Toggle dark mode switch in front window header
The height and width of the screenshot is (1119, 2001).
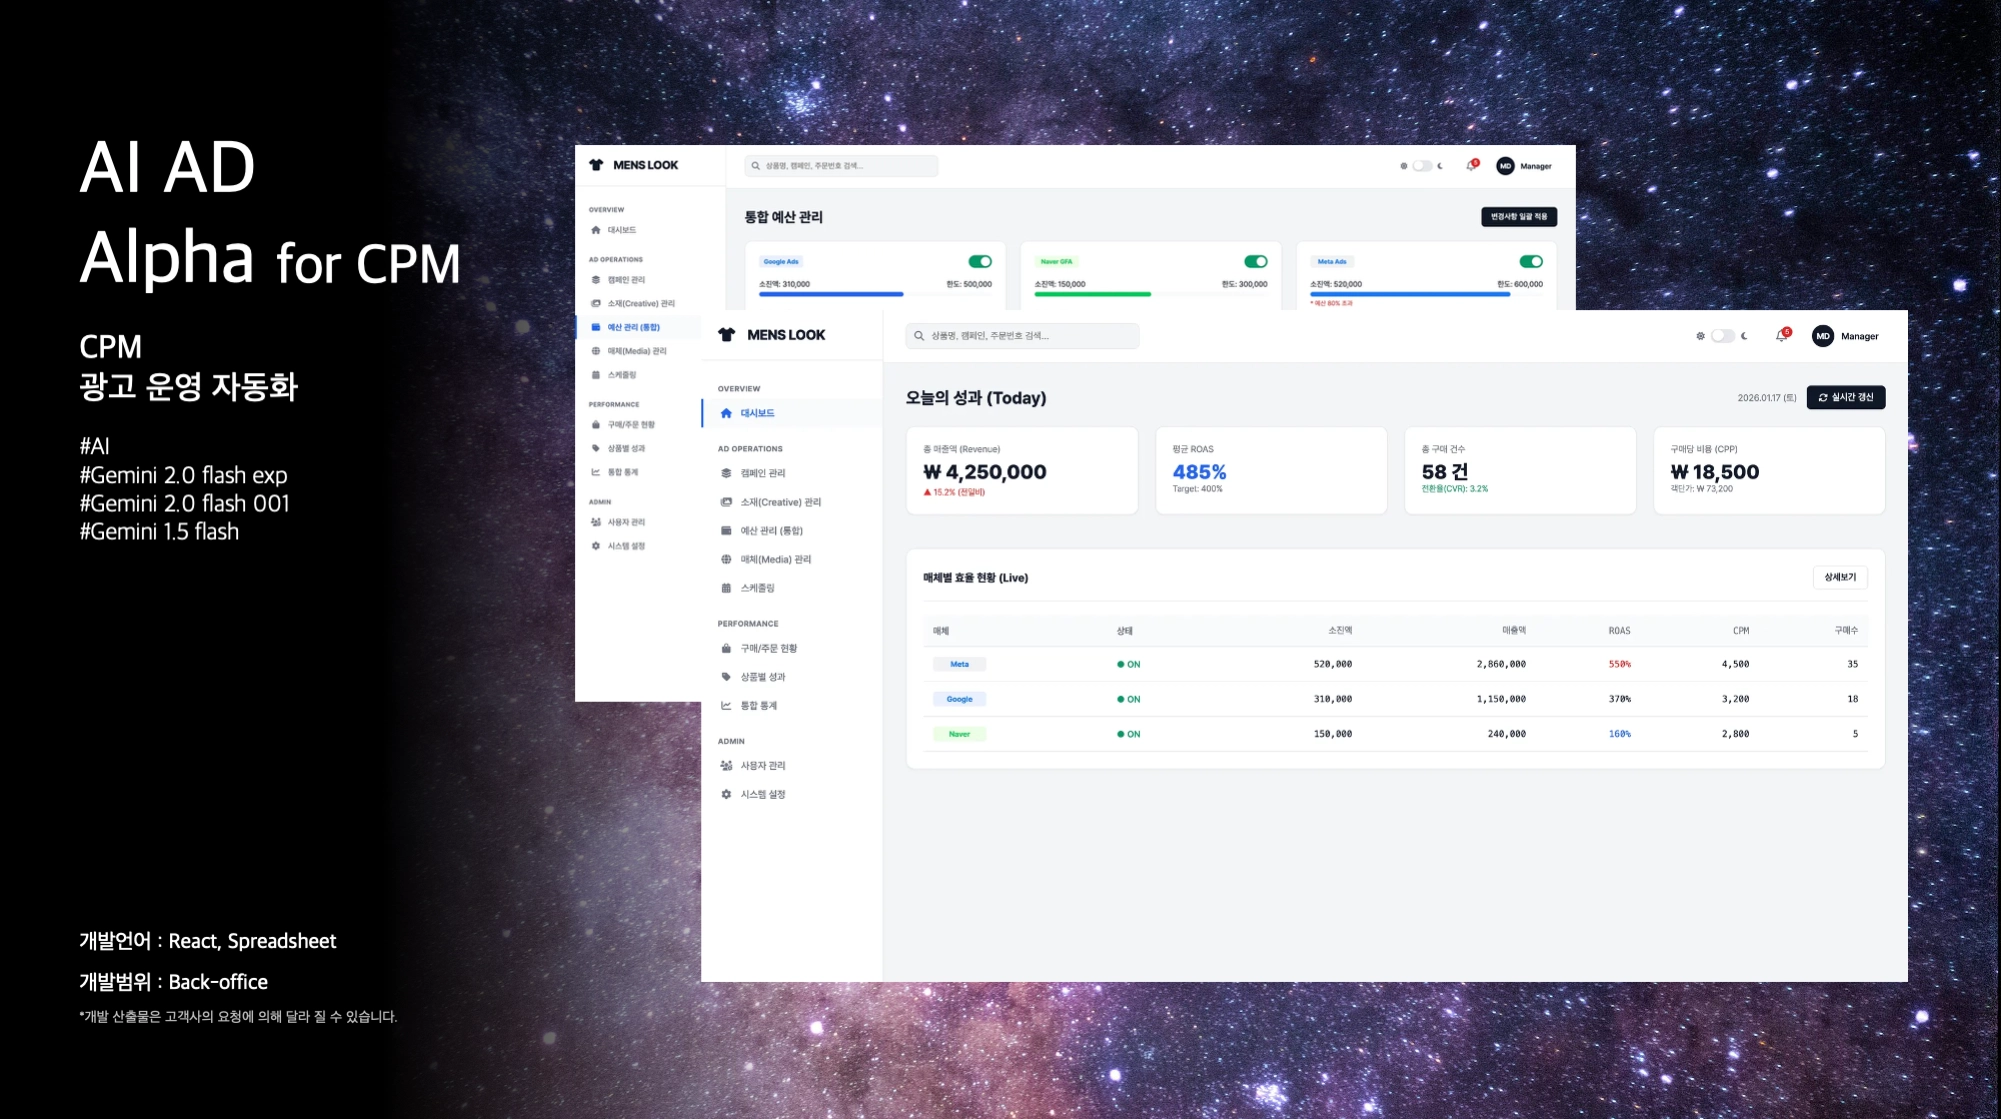(x=1722, y=336)
